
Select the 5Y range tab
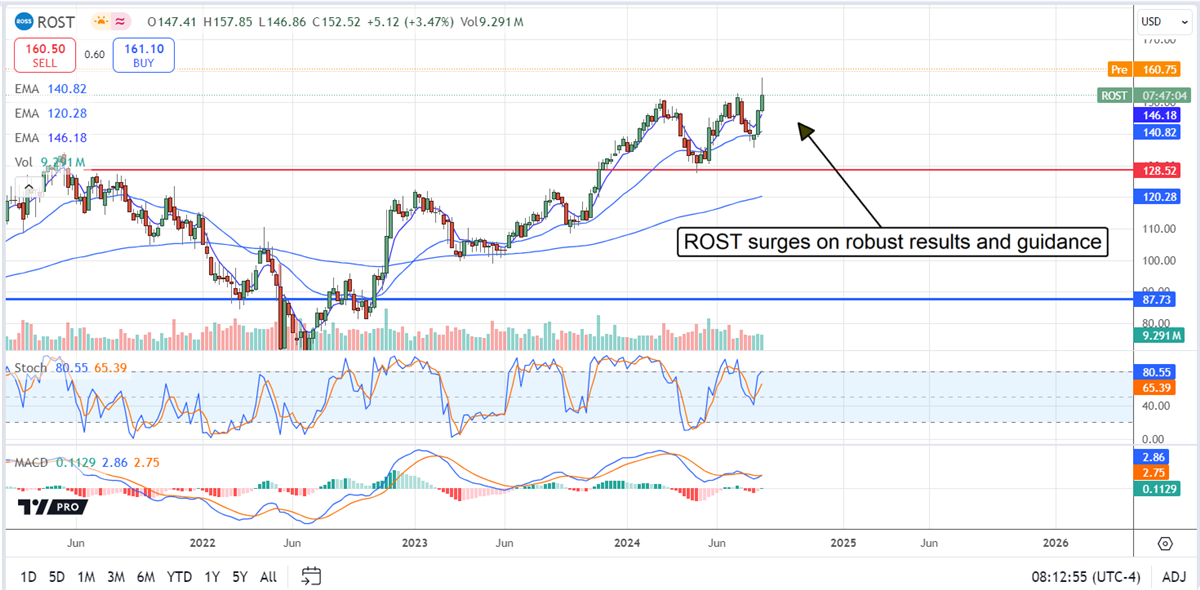click(240, 577)
